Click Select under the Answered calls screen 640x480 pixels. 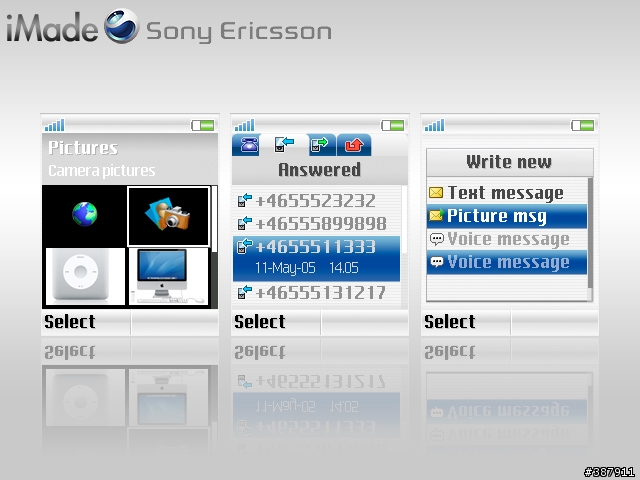pyautogui.click(x=260, y=322)
